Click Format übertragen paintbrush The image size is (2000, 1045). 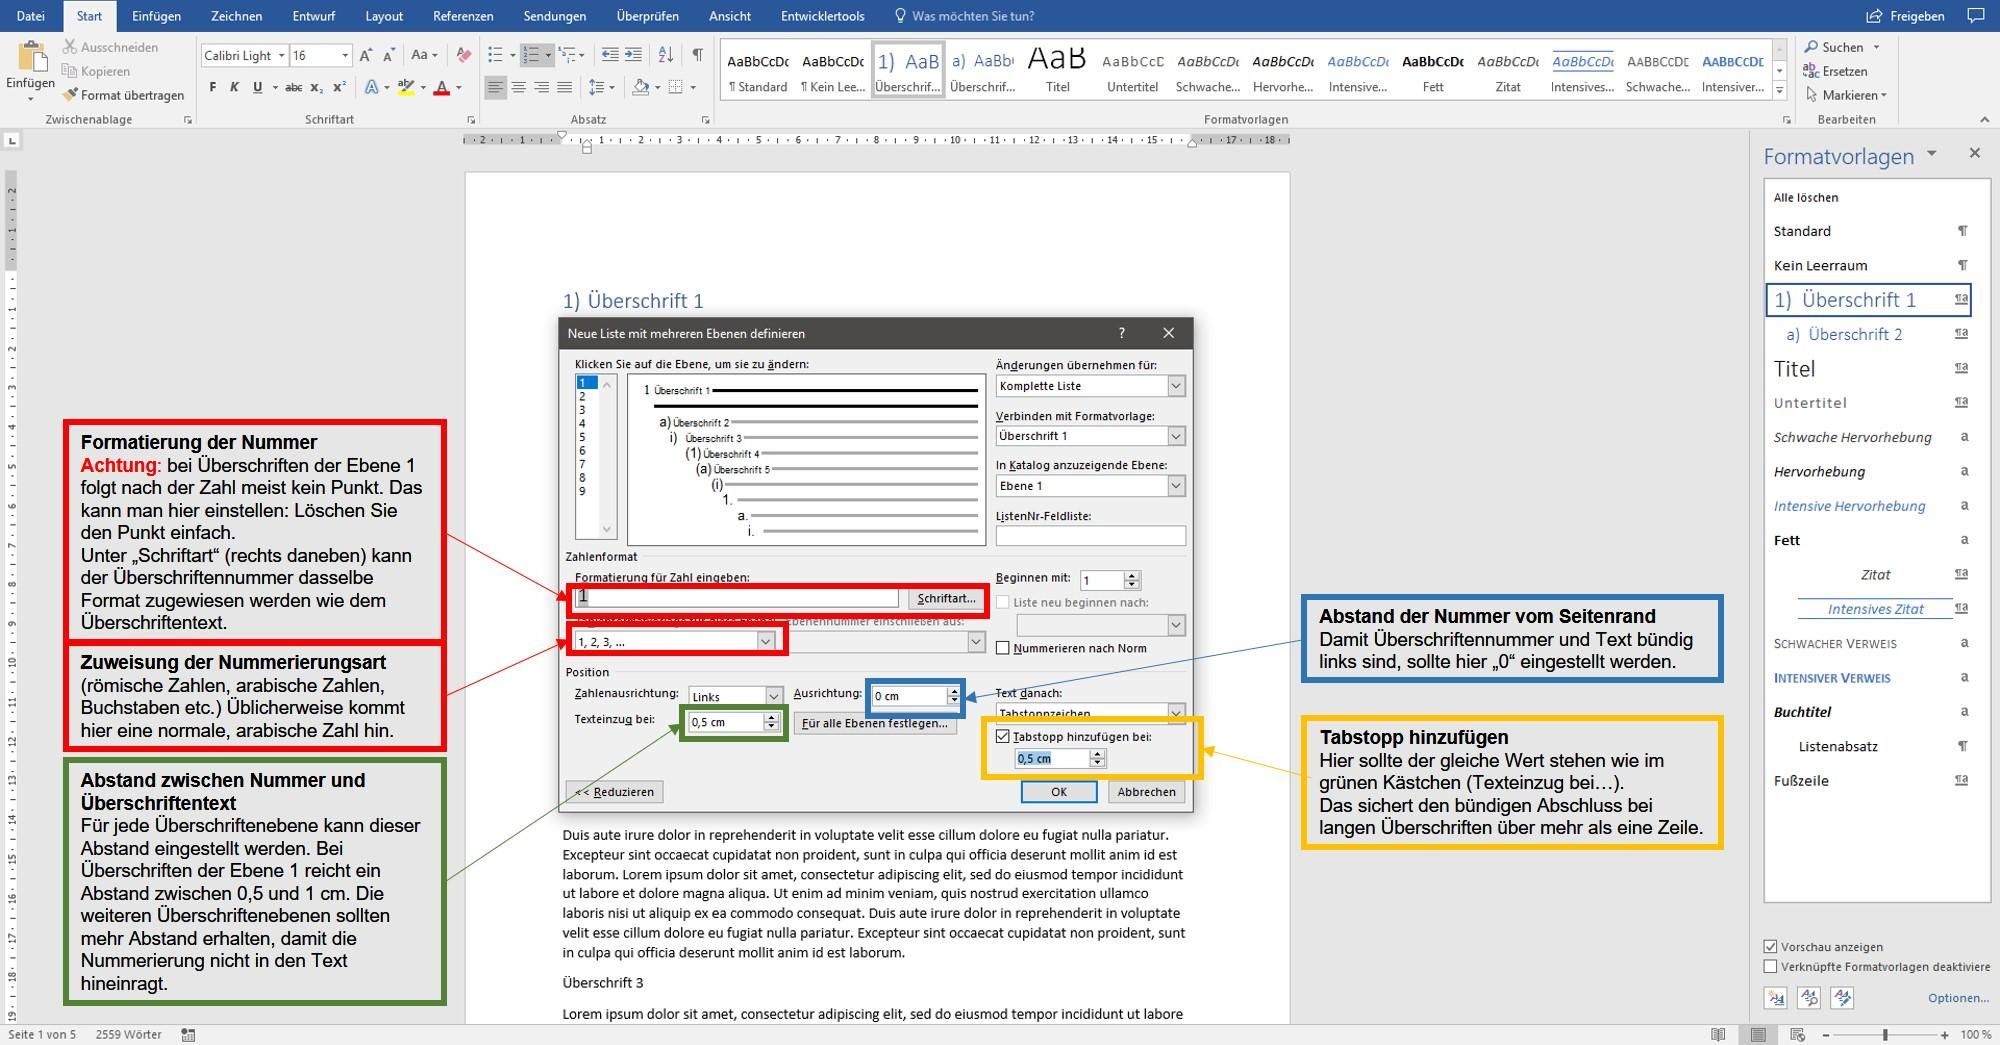pyautogui.click(x=123, y=95)
